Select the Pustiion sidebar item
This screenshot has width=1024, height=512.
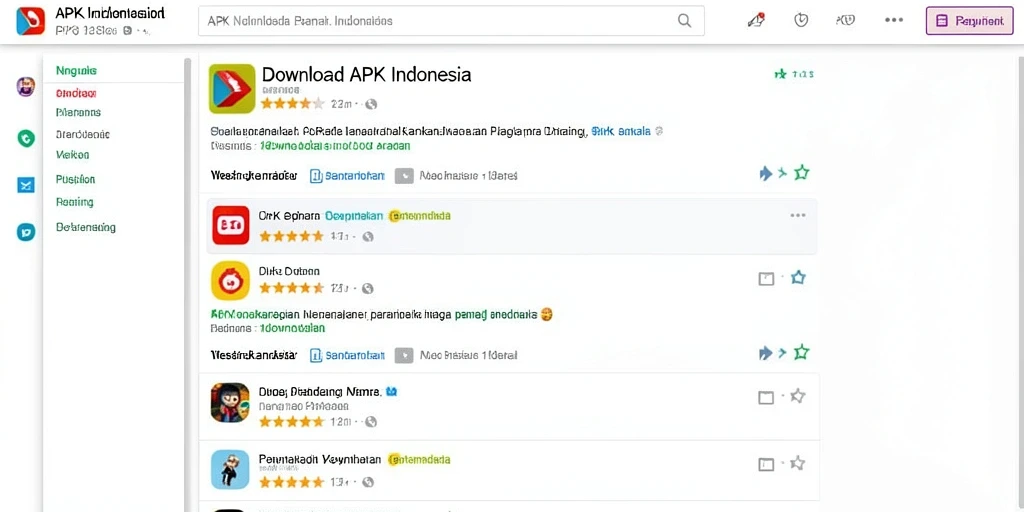[x=76, y=179]
